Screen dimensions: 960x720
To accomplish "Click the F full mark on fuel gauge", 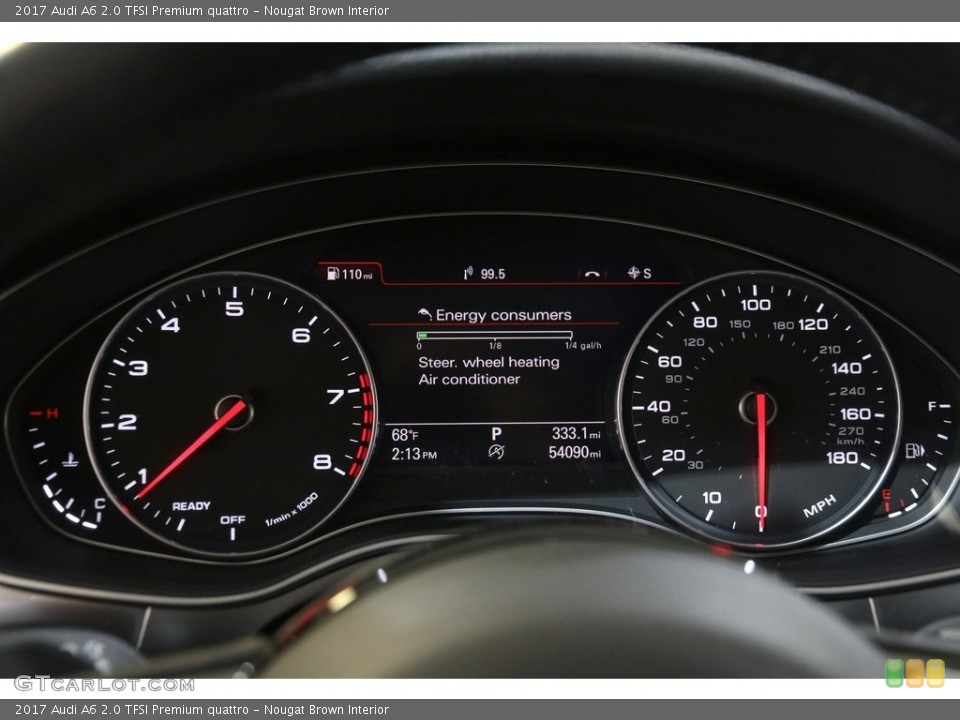I will (932, 406).
